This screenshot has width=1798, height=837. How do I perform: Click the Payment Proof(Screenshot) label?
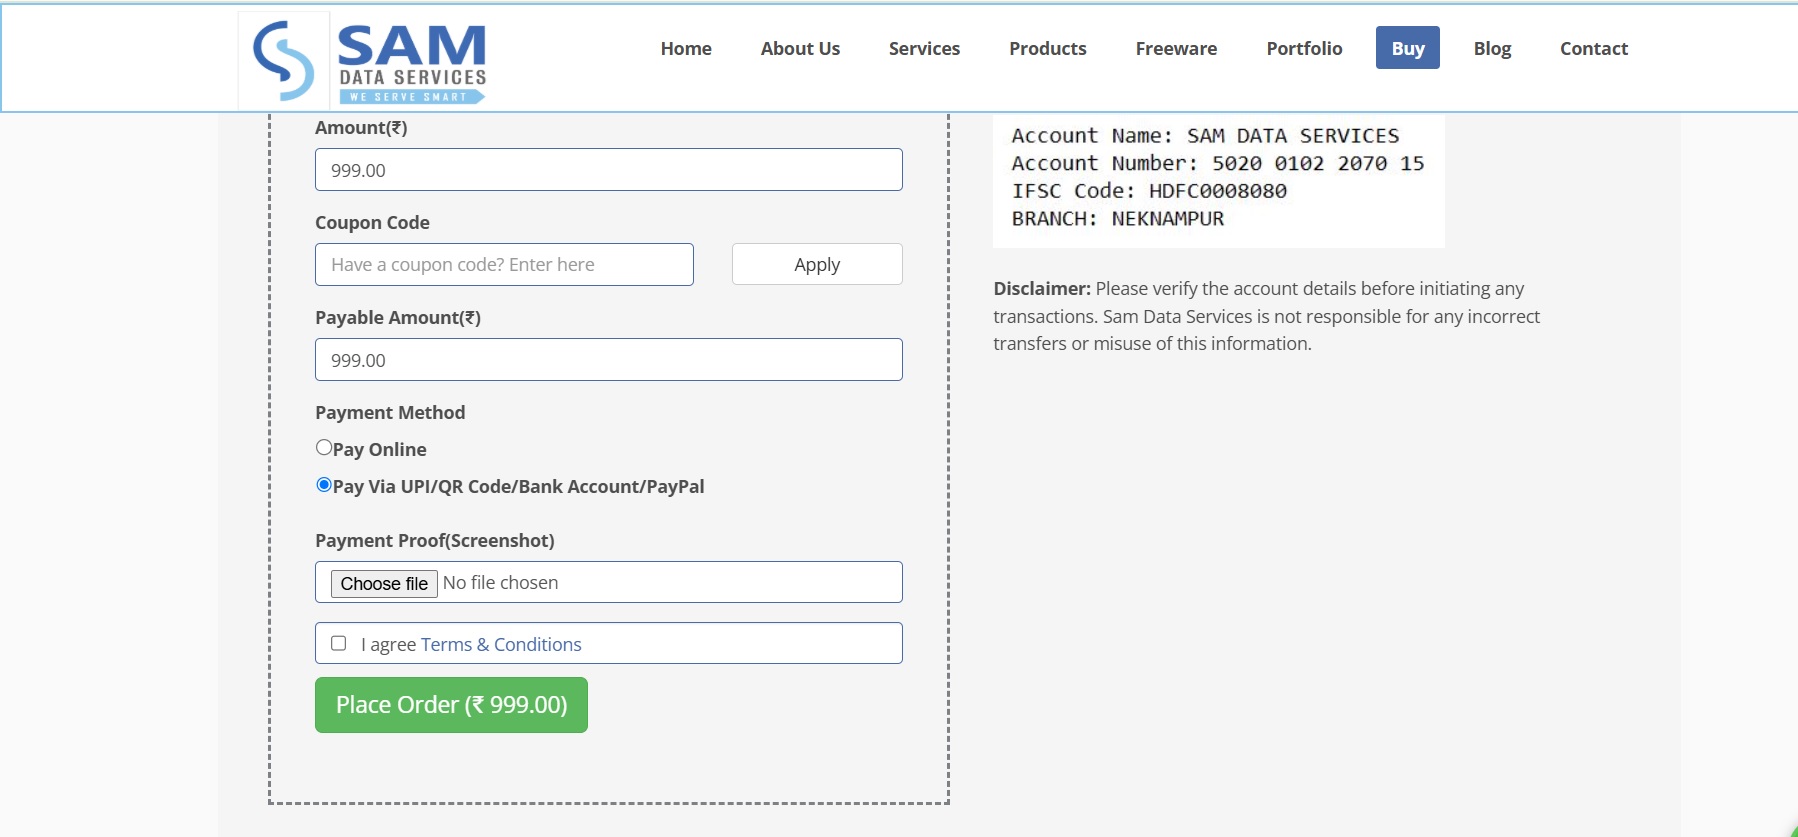click(x=435, y=541)
